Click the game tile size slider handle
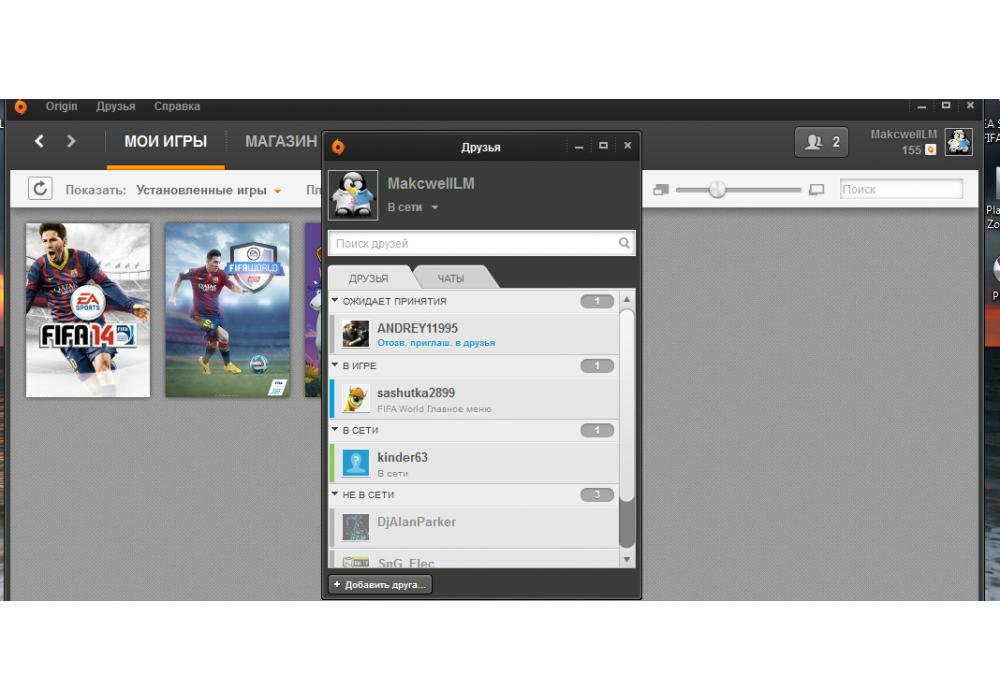 click(717, 189)
